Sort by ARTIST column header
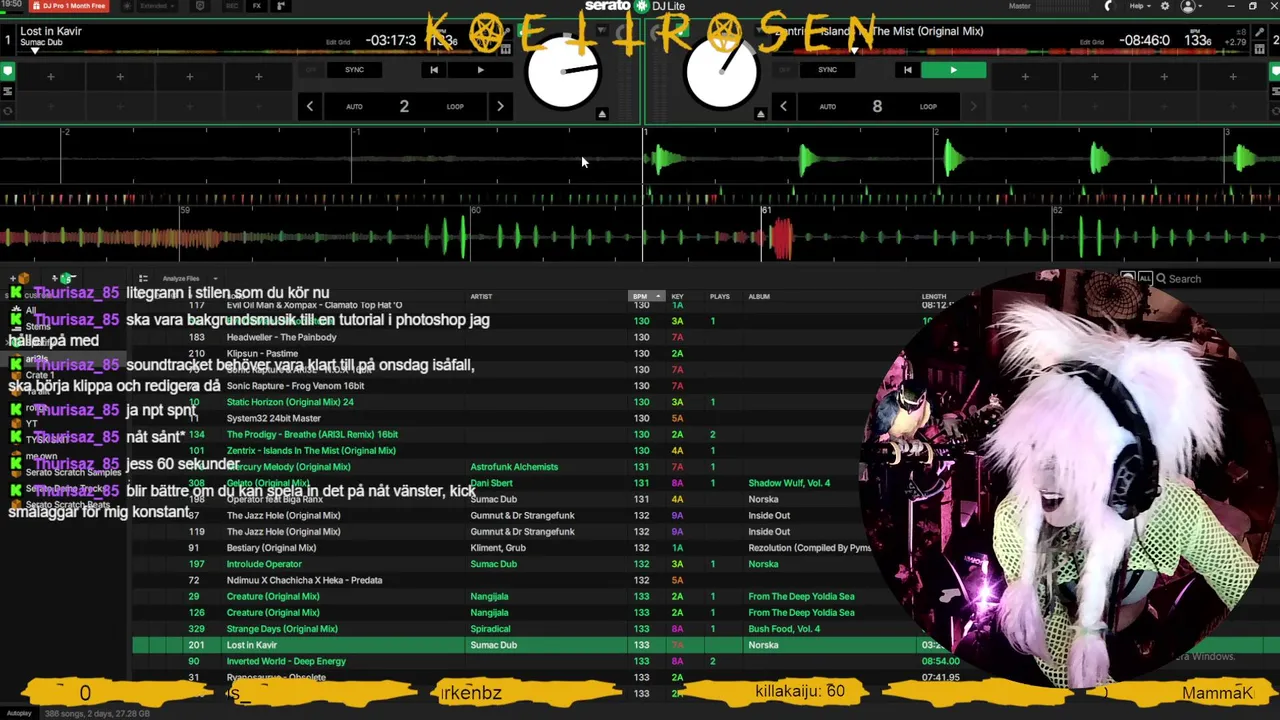This screenshot has width=1280, height=720. pos(481,297)
